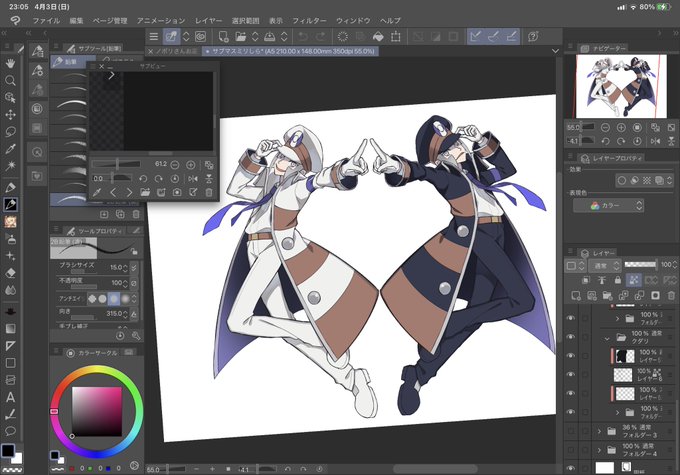Image resolution: width=680 pixels, height=475 pixels.
Task: Open the 通常 blending mode dropdown
Action: pos(605,265)
